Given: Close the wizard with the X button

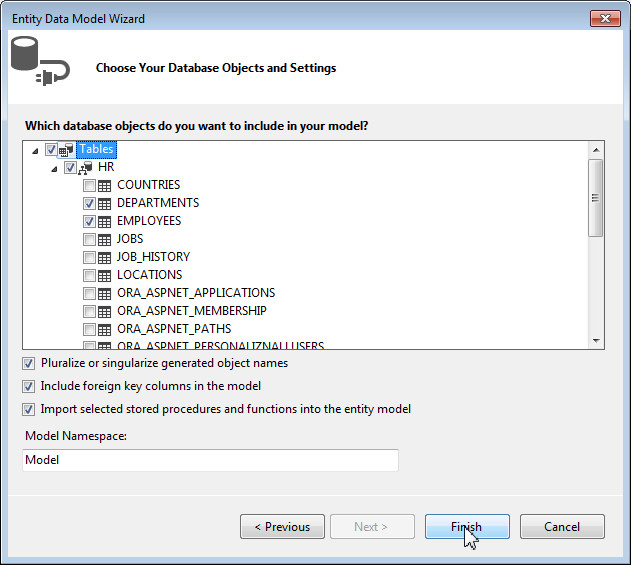Looking at the screenshot, I should [605, 19].
